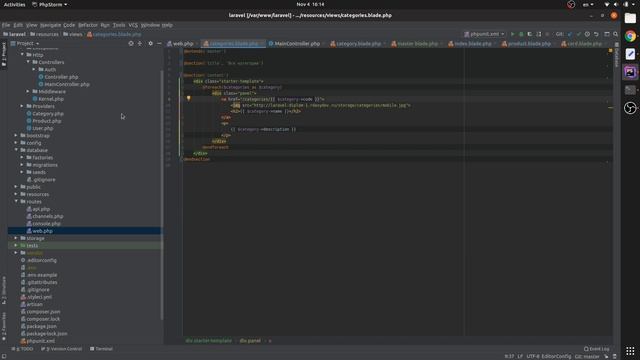The image size is (640, 360).
Task: Expand the Middleware folder
Action: pyautogui.click(x=28, y=91)
